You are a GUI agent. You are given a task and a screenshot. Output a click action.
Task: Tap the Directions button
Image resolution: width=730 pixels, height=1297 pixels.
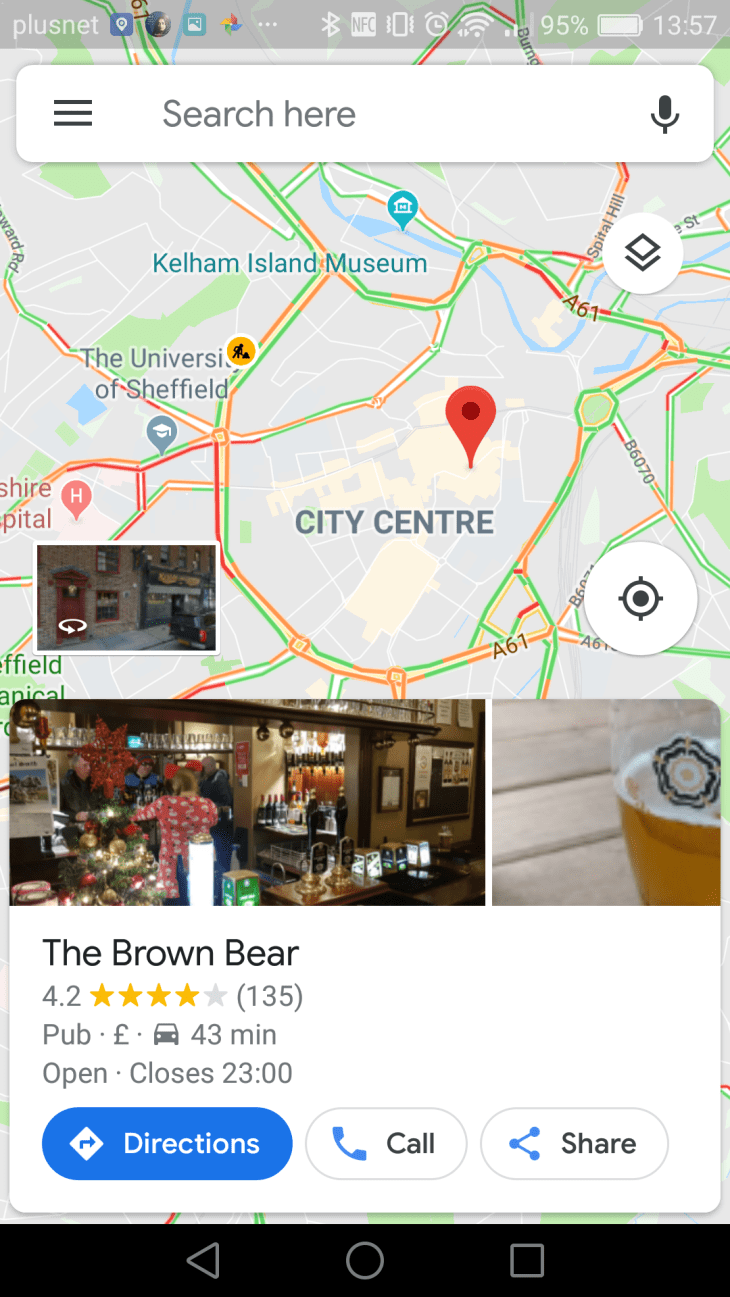167,1143
